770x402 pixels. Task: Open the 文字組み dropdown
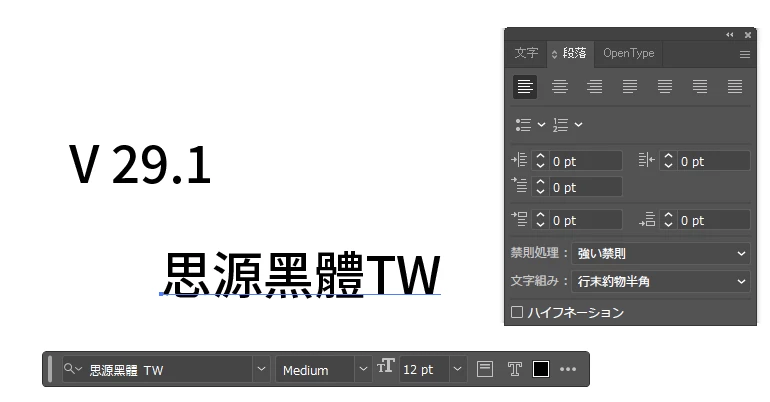tap(660, 281)
